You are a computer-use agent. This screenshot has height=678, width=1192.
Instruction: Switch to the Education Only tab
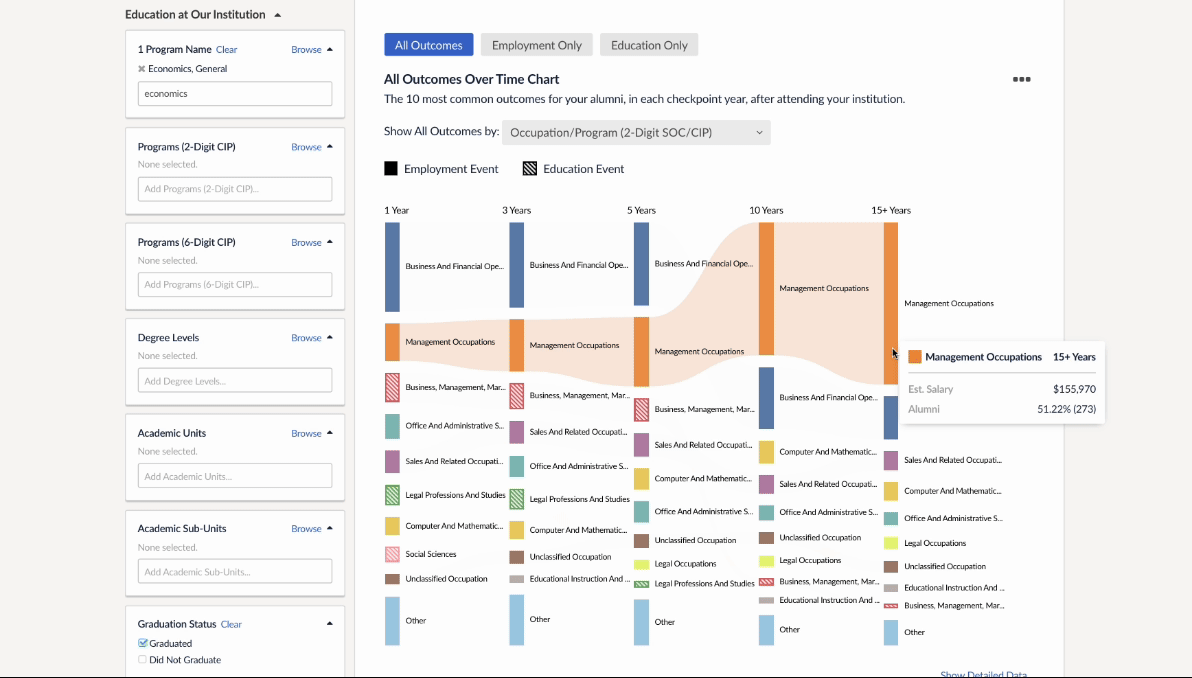649,45
